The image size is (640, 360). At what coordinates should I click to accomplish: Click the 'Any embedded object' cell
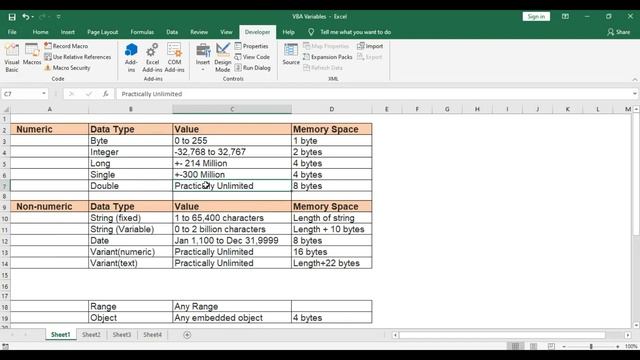(x=232, y=318)
